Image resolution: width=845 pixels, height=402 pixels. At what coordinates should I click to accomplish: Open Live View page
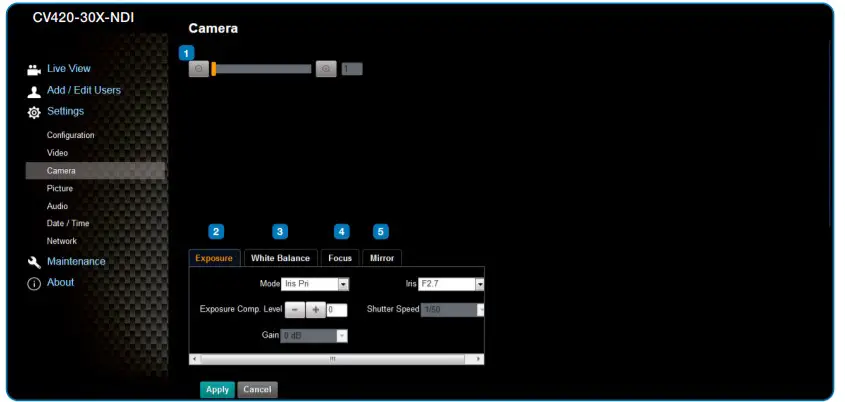[68, 68]
